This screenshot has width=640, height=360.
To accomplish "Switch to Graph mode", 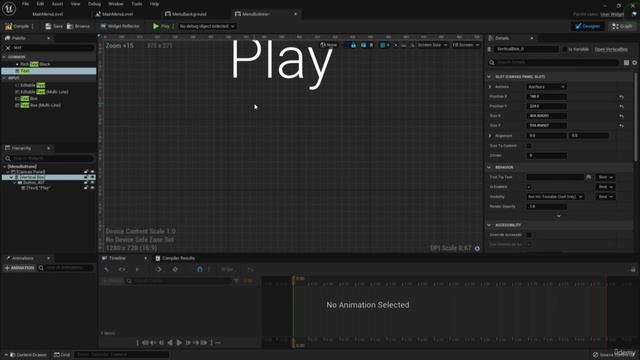I will (x=622, y=26).
